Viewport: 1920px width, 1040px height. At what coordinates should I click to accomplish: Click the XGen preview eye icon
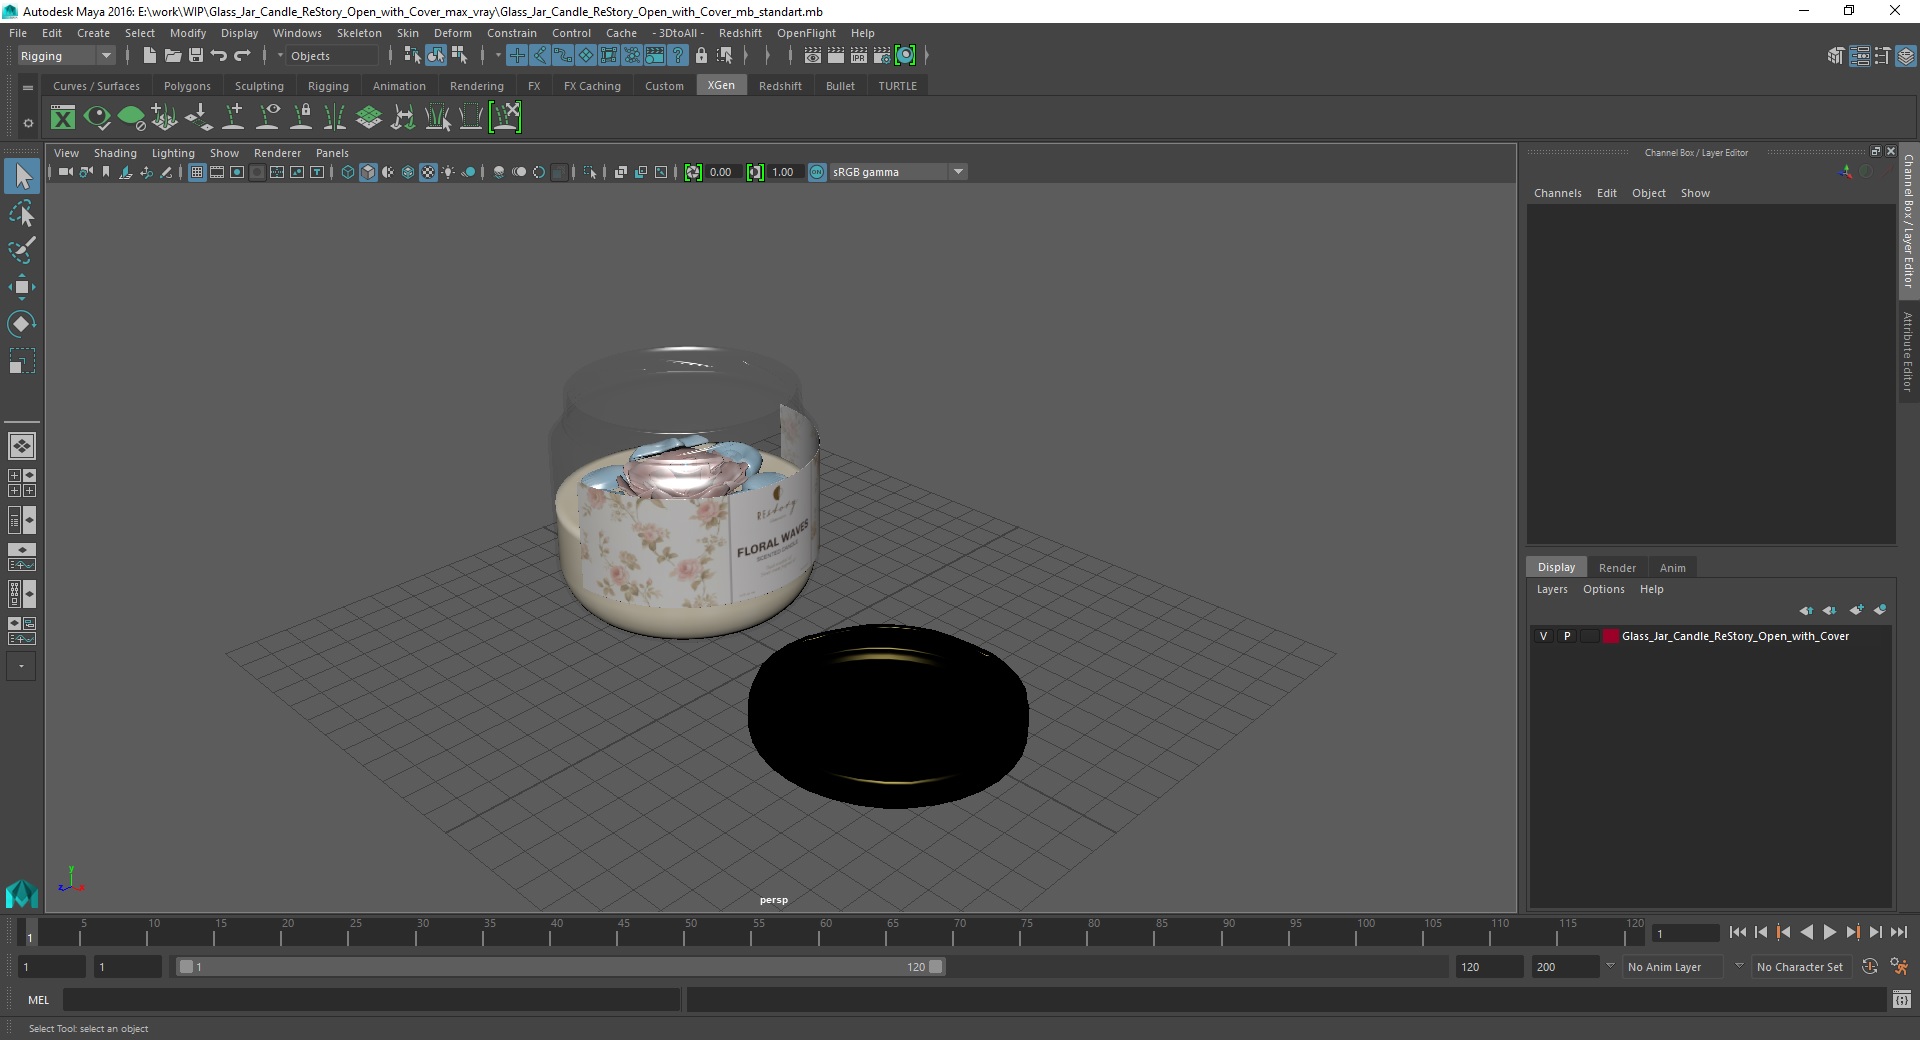[97, 118]
